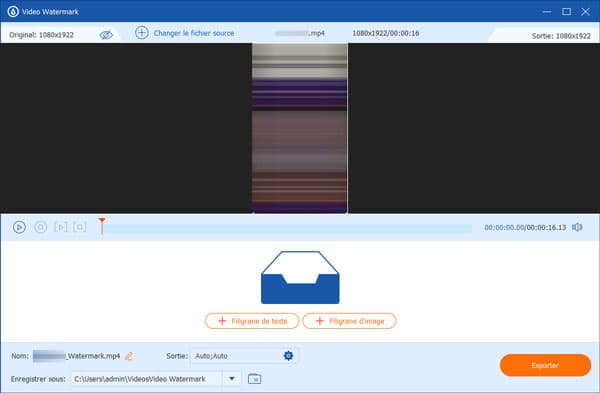
Task: Open output settings with gear icon
Action: 289,356
